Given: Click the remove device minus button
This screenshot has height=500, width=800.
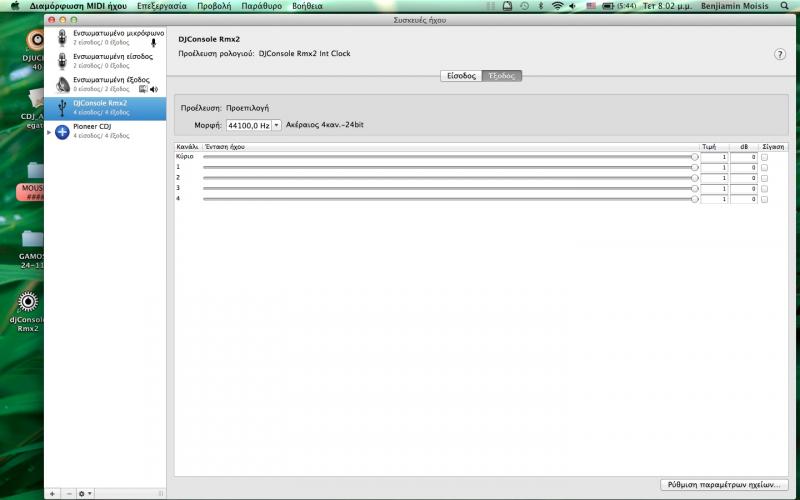Looking at the screenshot, I should tap(69, 493).
